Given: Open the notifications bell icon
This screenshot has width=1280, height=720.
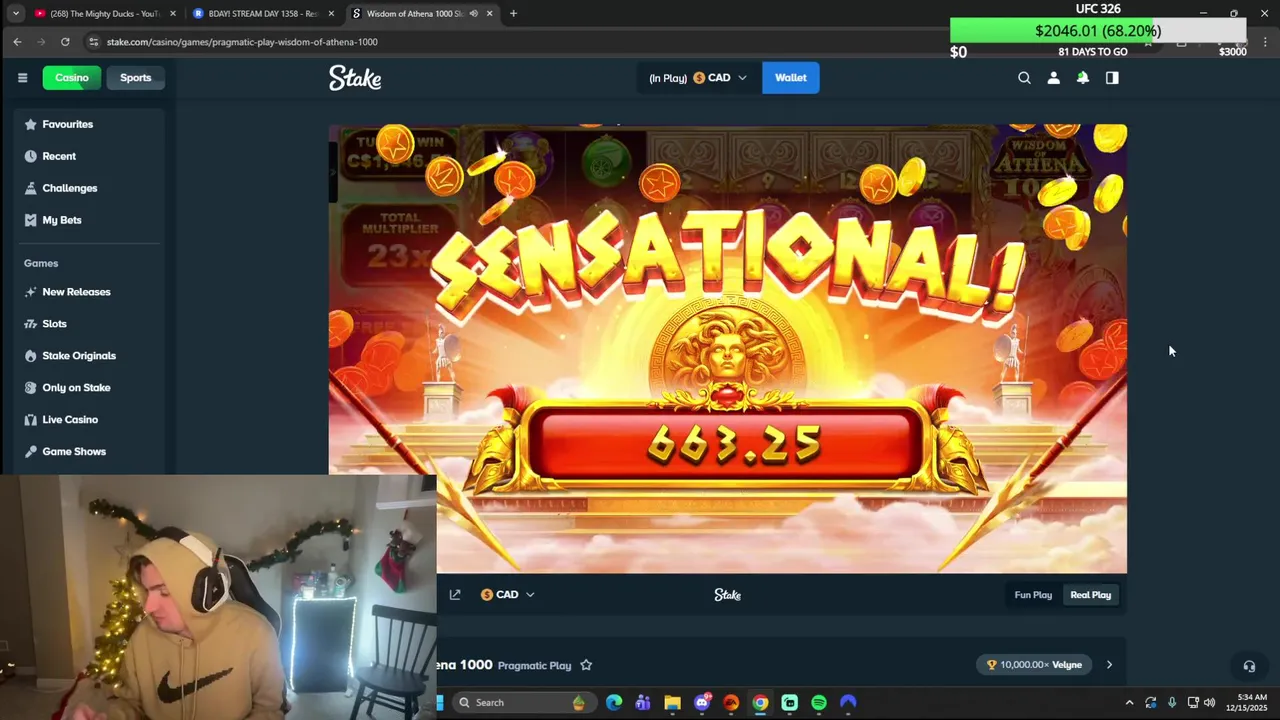Looking at the screenshot, I should (1082, 78).
